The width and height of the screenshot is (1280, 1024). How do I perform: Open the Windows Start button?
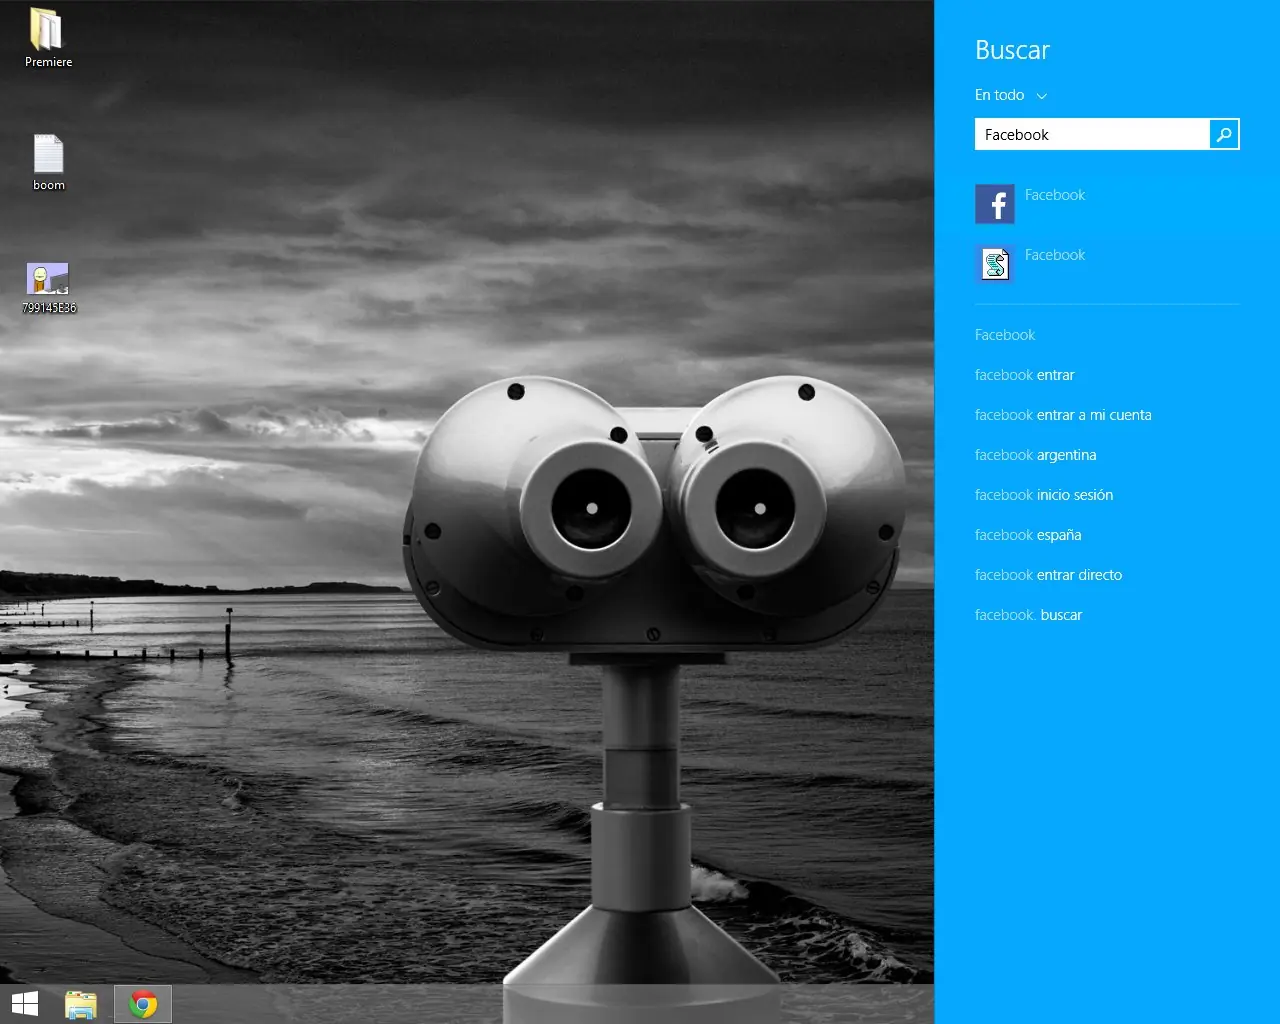tap(25, 1004)
